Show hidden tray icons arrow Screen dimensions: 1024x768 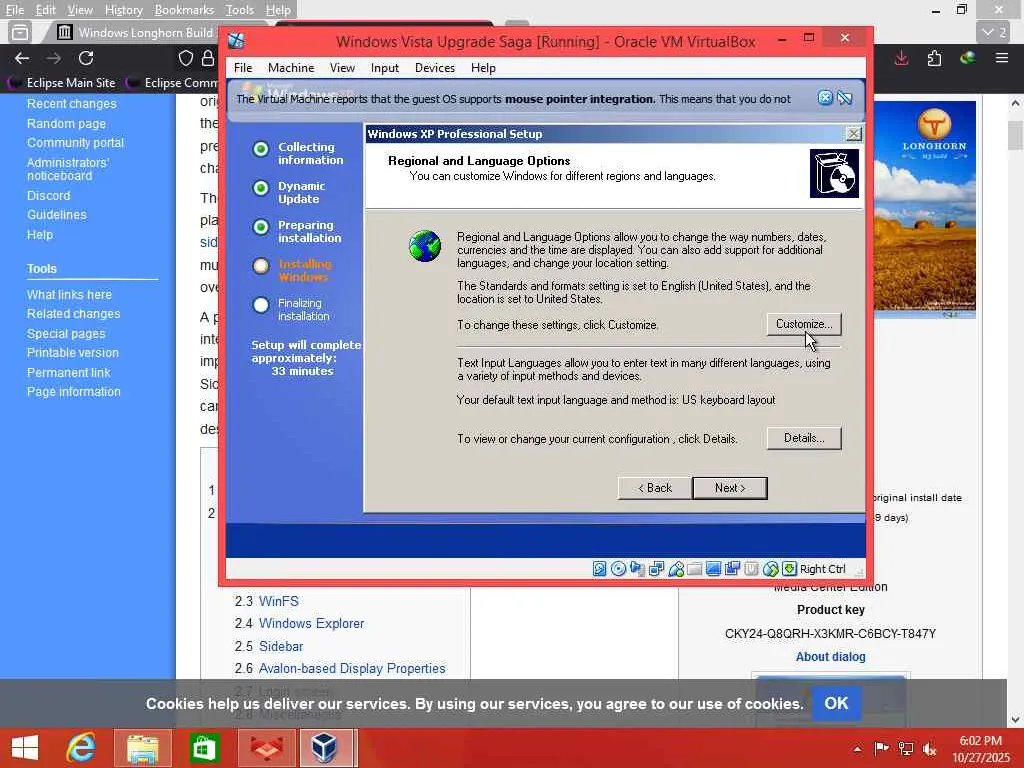tap(857, 748)
